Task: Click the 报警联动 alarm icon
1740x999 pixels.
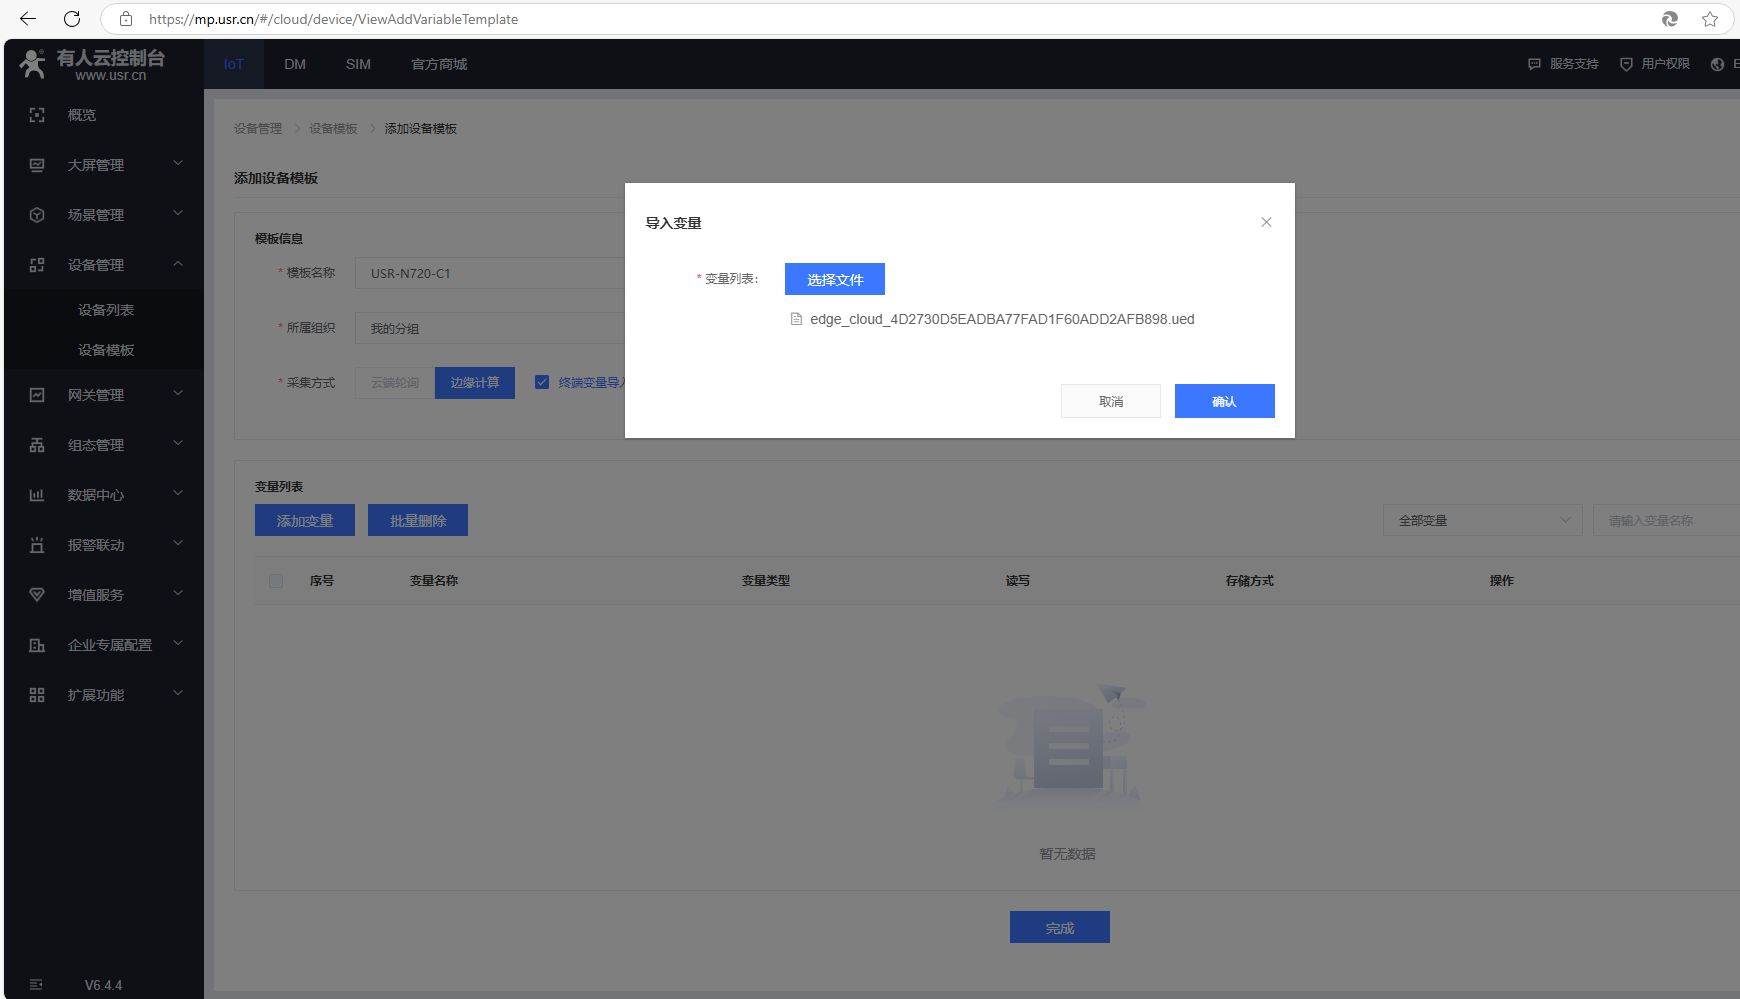Action: tap(37, 545)
